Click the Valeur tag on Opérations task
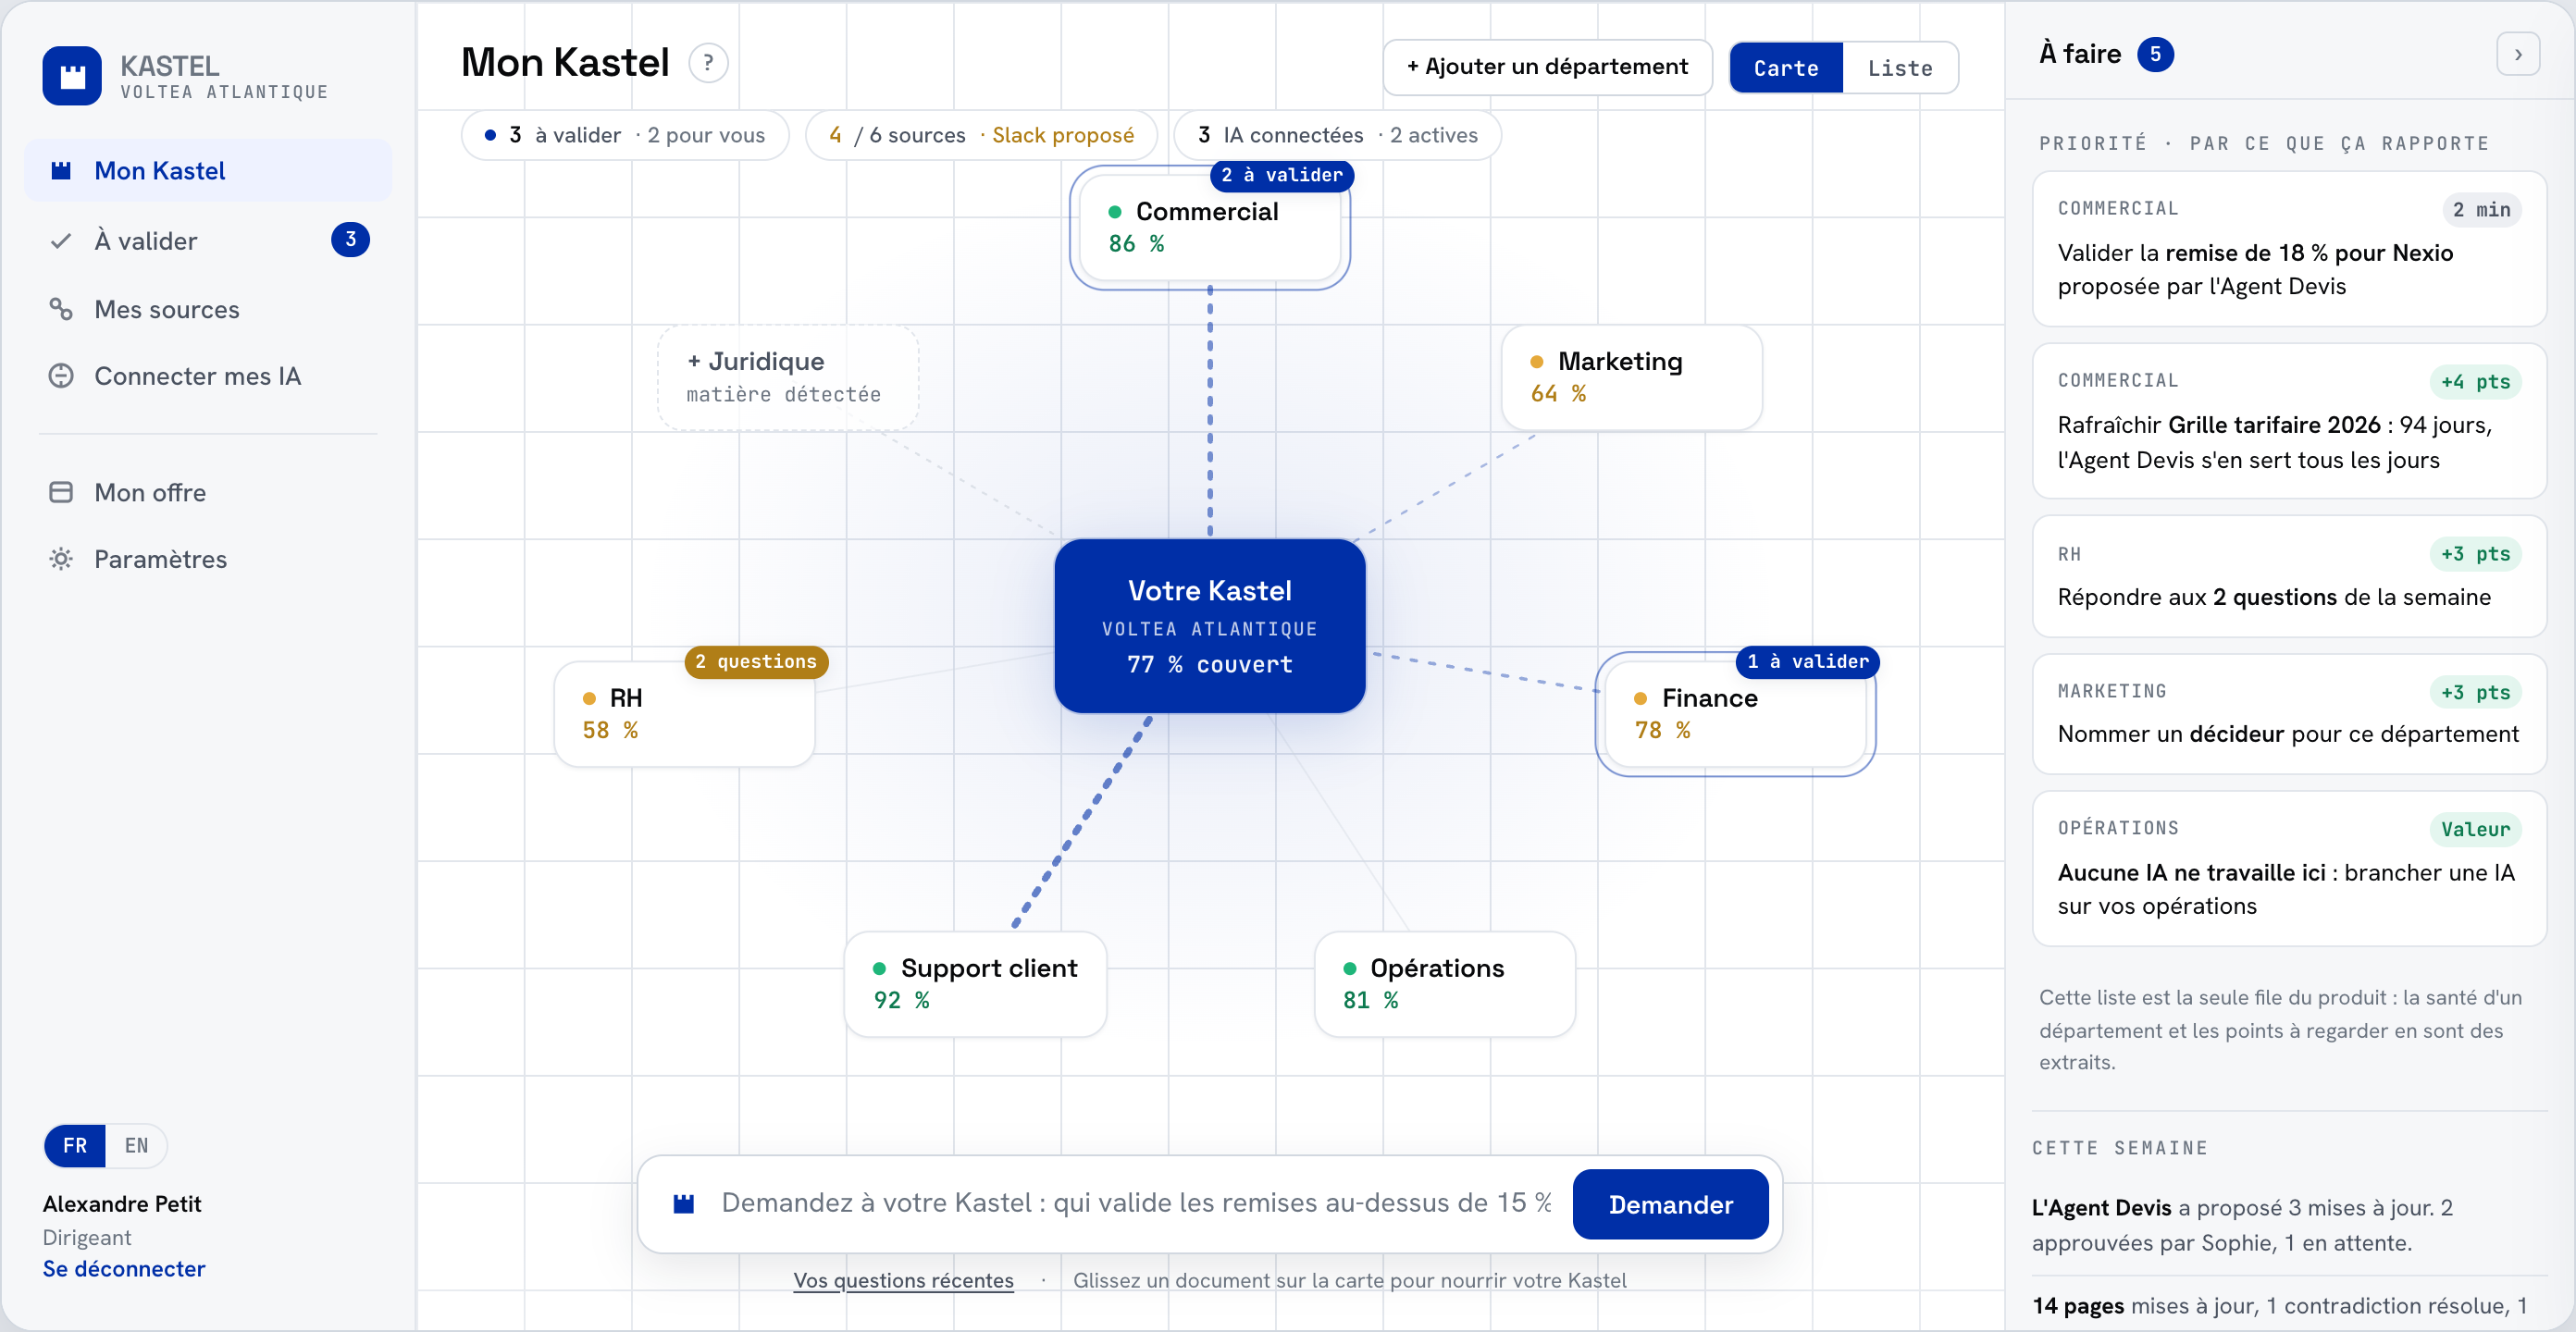 pos(2475,830)
